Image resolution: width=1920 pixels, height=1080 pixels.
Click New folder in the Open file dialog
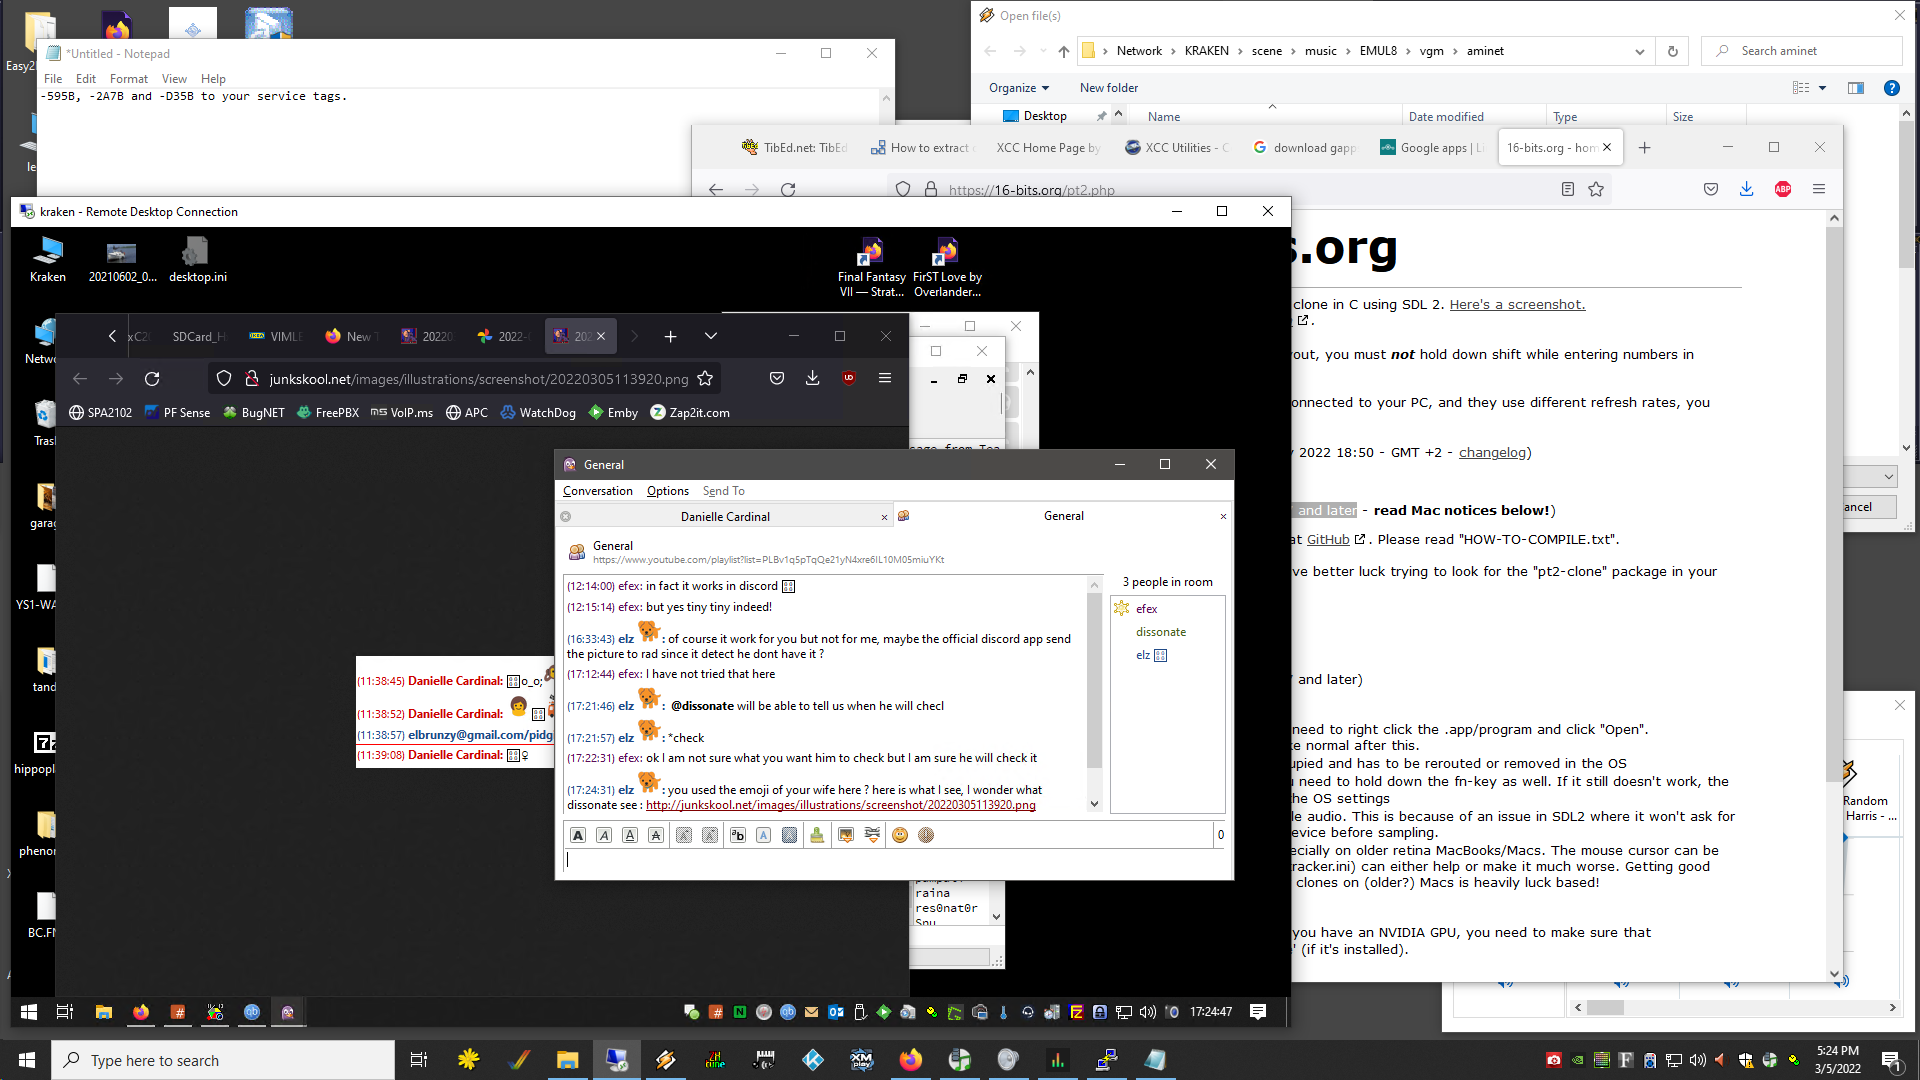(x=1109, y=88)
